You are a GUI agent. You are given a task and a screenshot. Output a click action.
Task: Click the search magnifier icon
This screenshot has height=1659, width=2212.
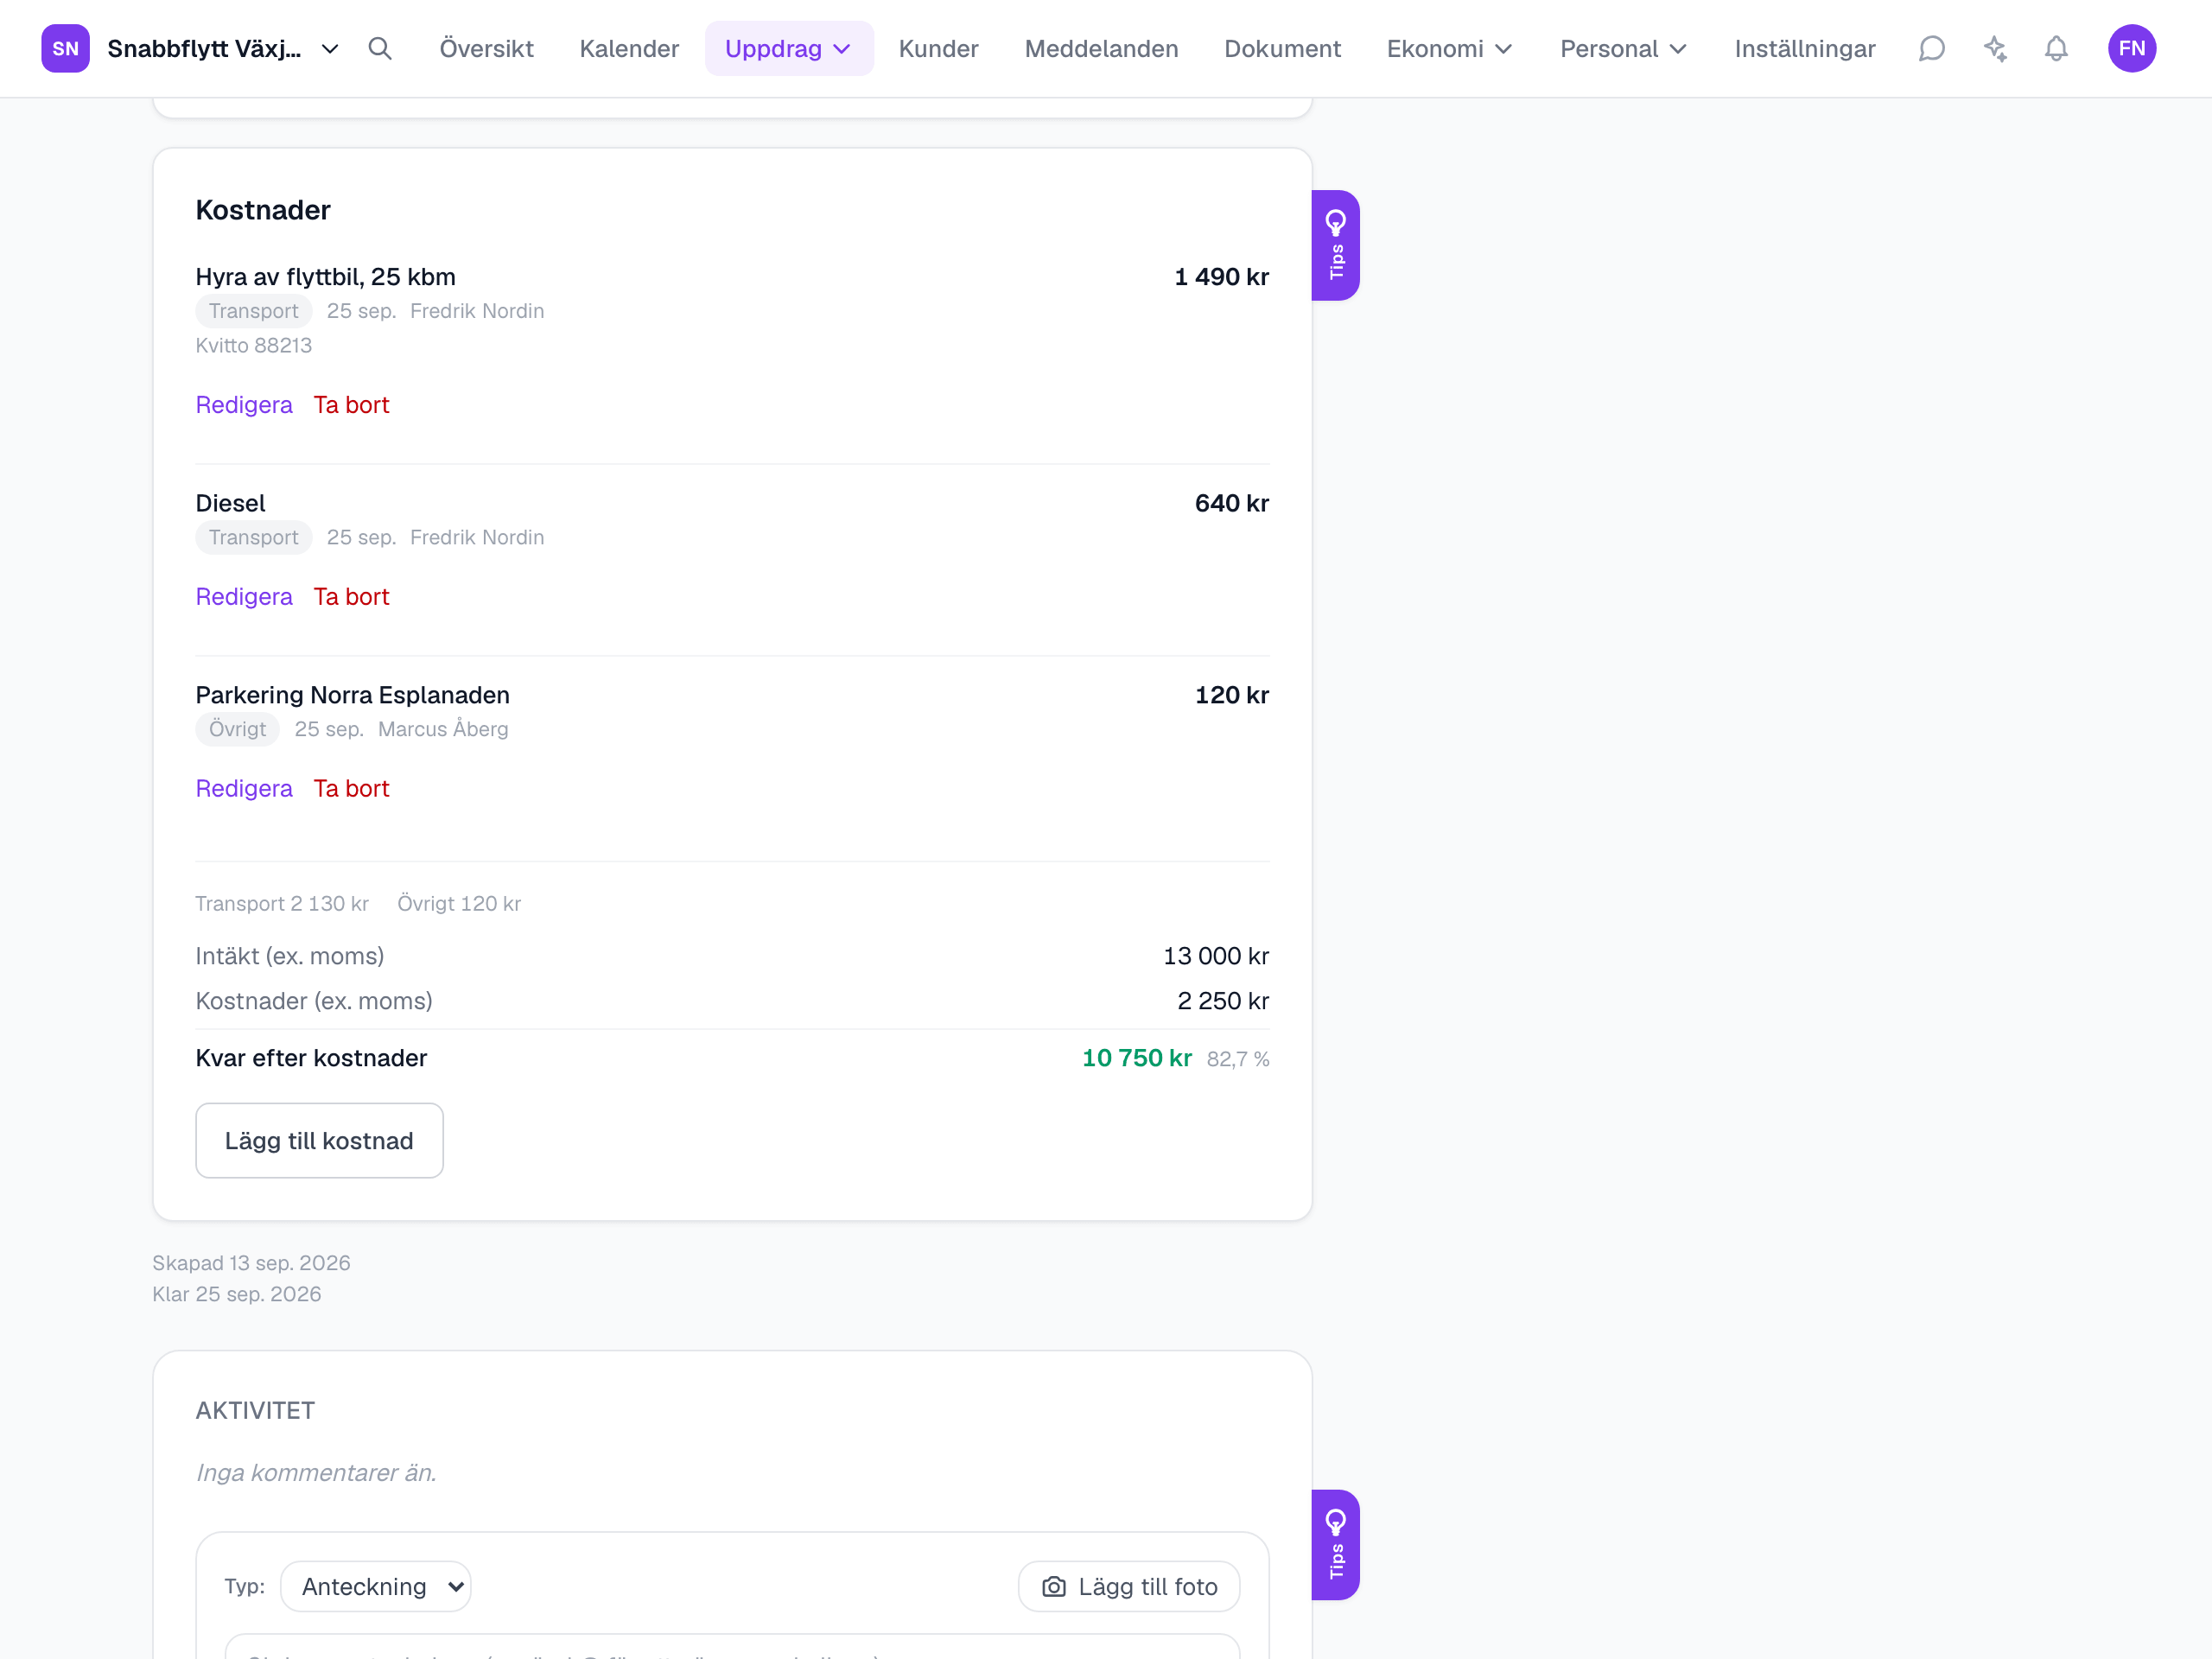coord(379,49)
